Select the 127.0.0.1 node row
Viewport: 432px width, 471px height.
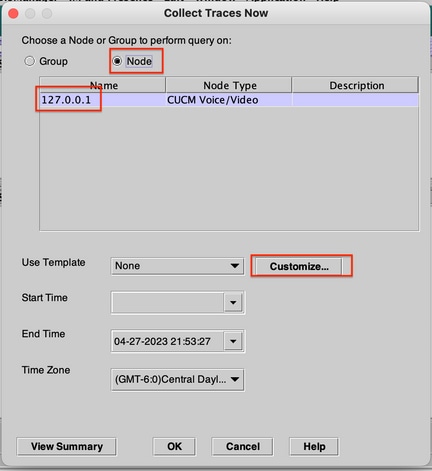click(x=229, y=100)
